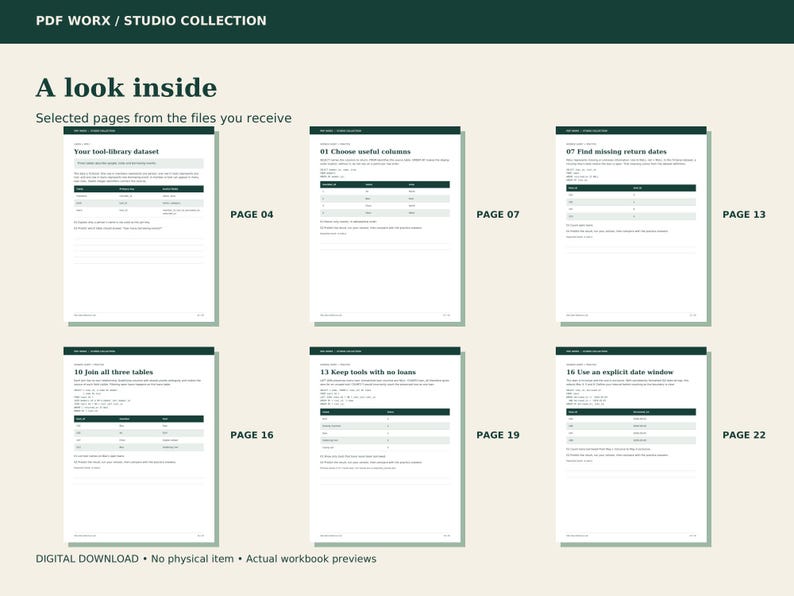The image size is (794, 596).
Task: Click the 'No physical item' footer text
Action: click(x=192, y=559)
